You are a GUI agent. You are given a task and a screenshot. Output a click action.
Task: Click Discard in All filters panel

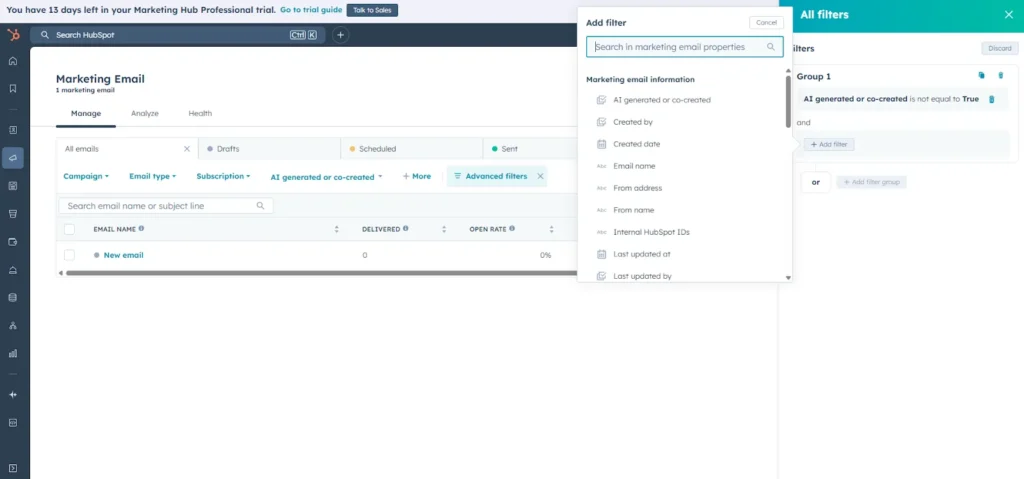999,48
